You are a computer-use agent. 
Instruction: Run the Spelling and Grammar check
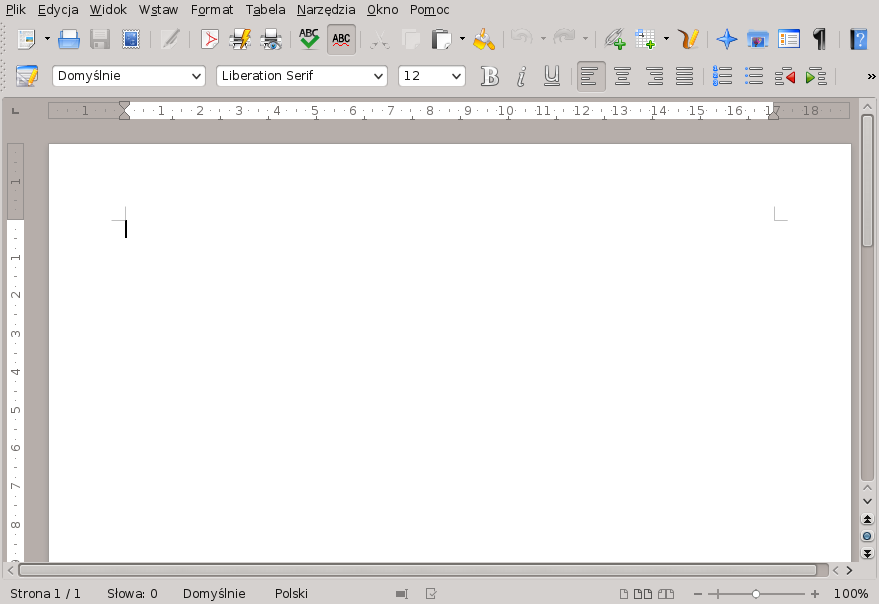point(309,40)
